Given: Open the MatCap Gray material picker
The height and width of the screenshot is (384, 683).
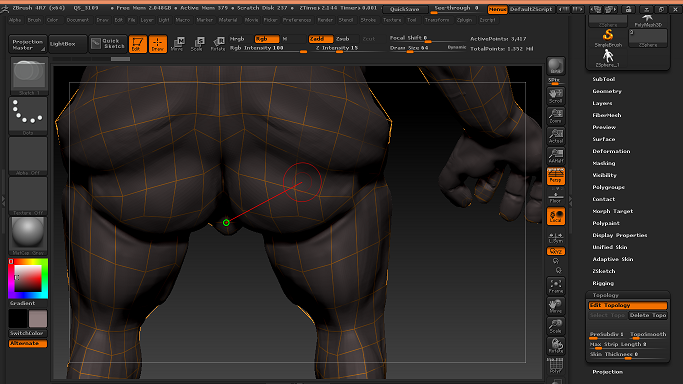Looking at the screenshot, I should [x=28, y=236].
